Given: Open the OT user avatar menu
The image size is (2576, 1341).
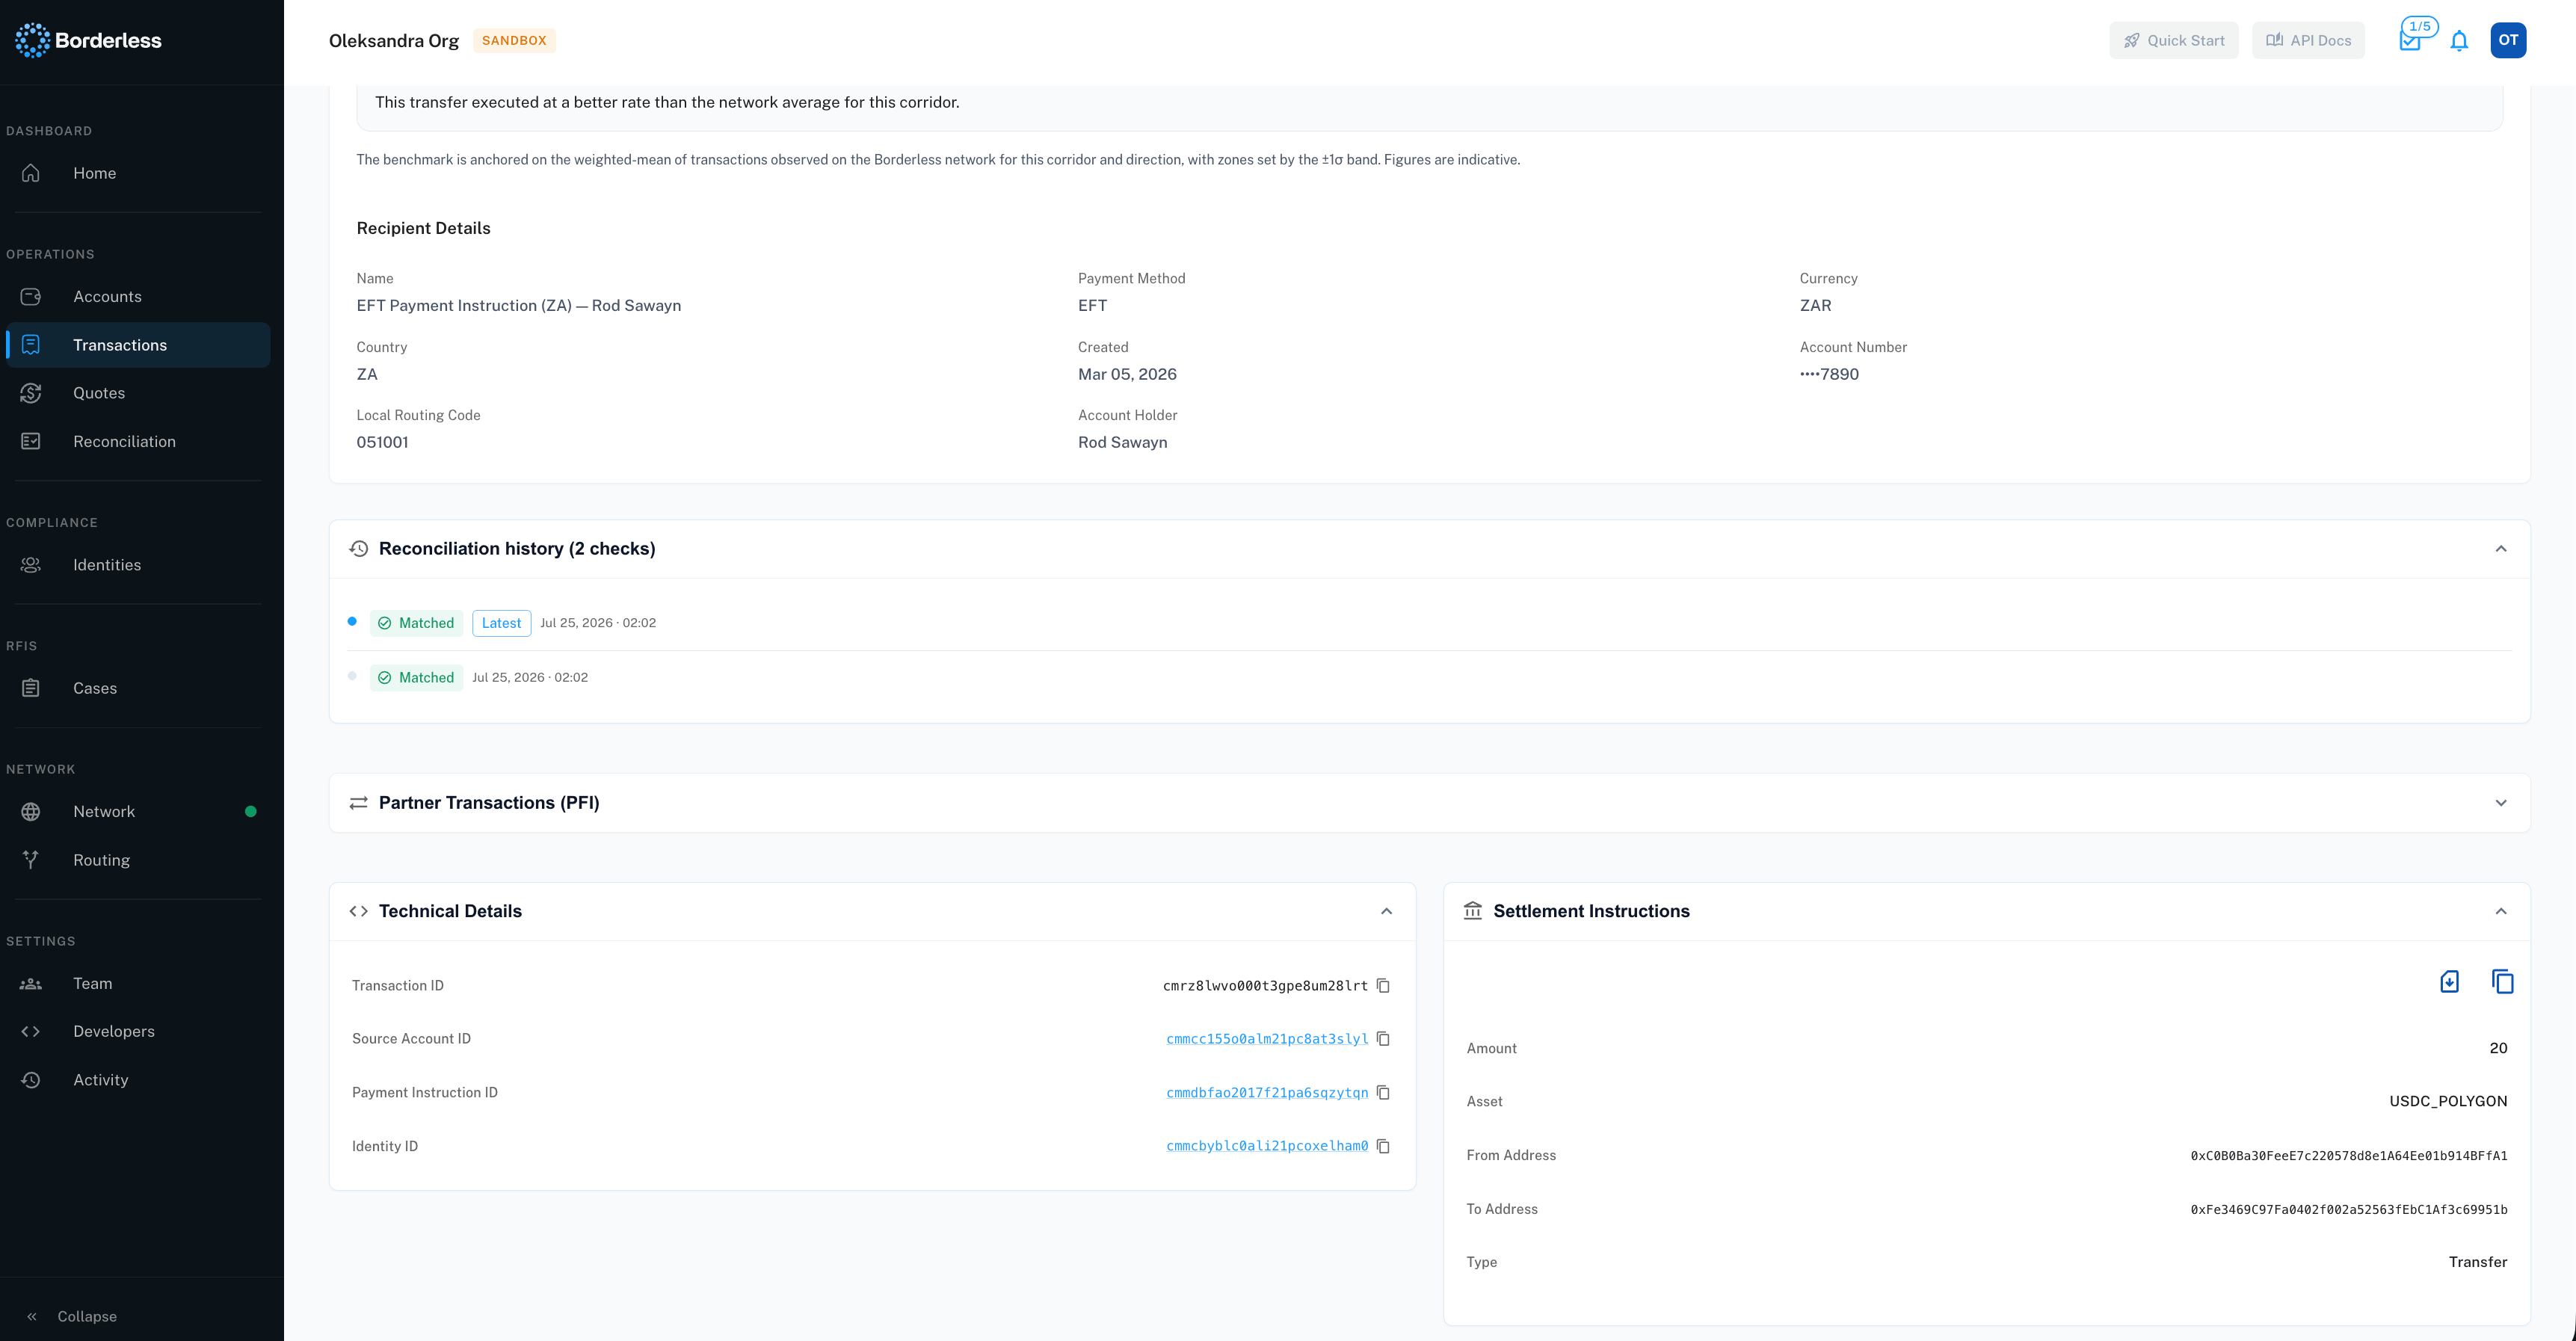Looking at the screenshot, I should click(2508, 40).
